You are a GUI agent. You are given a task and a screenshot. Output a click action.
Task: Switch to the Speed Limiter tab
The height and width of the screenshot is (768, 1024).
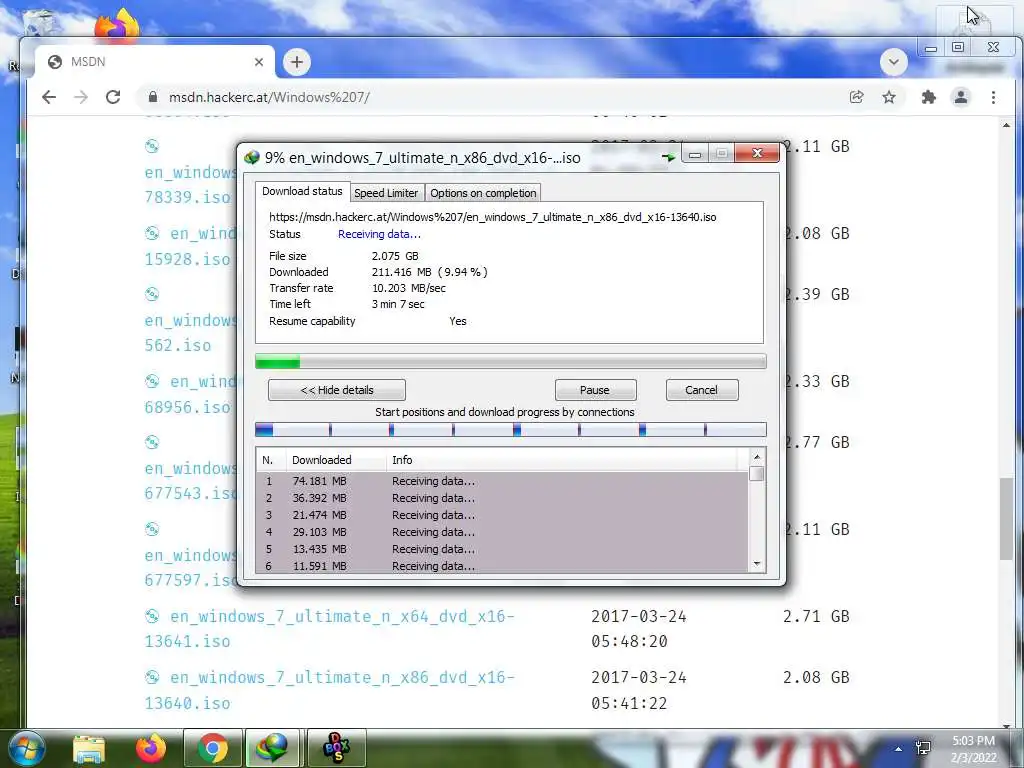click(386, 193)
